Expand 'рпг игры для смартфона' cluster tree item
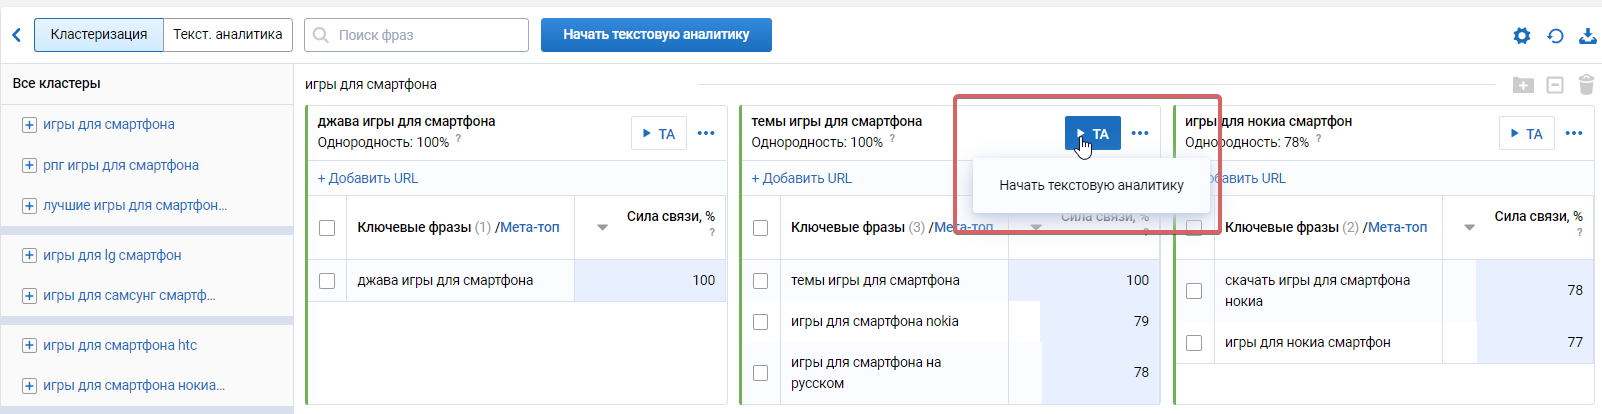This screenshot has height=414, width=1602. (x=29, y=166)
